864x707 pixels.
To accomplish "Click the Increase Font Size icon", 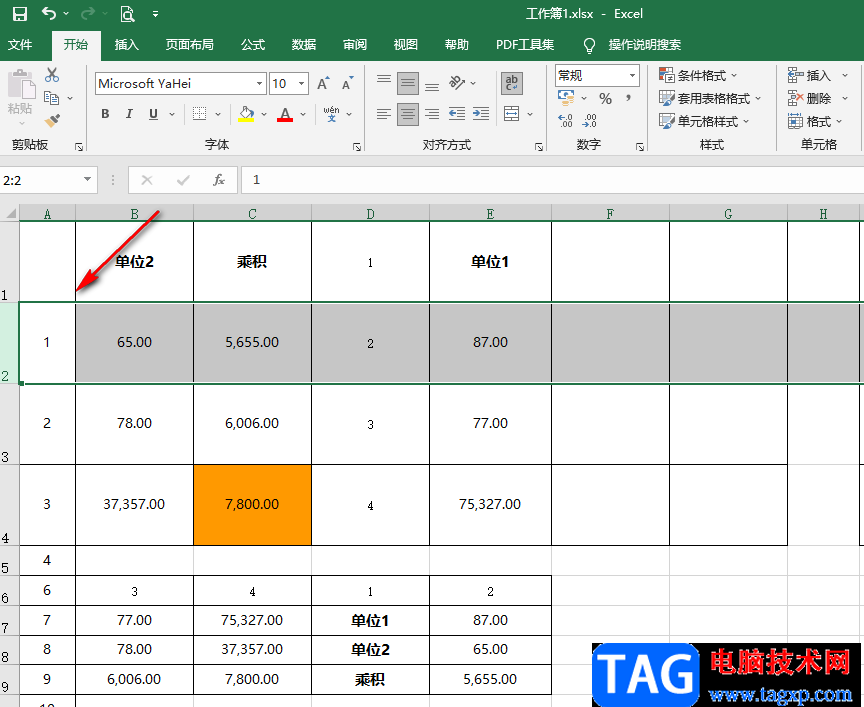I will [323, 84].
